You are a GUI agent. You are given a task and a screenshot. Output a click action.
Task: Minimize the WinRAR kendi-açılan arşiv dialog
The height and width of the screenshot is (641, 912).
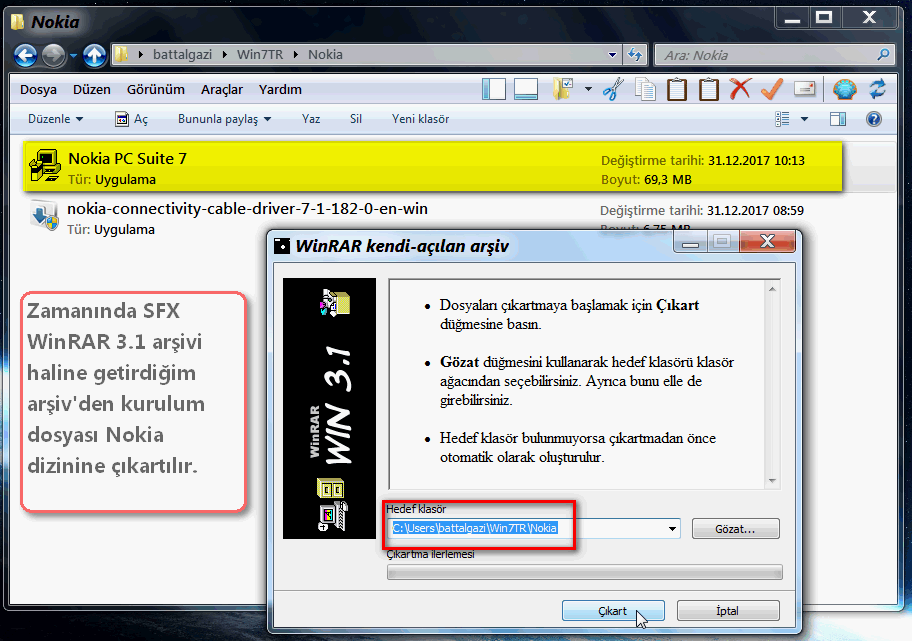tap(690, 241)
